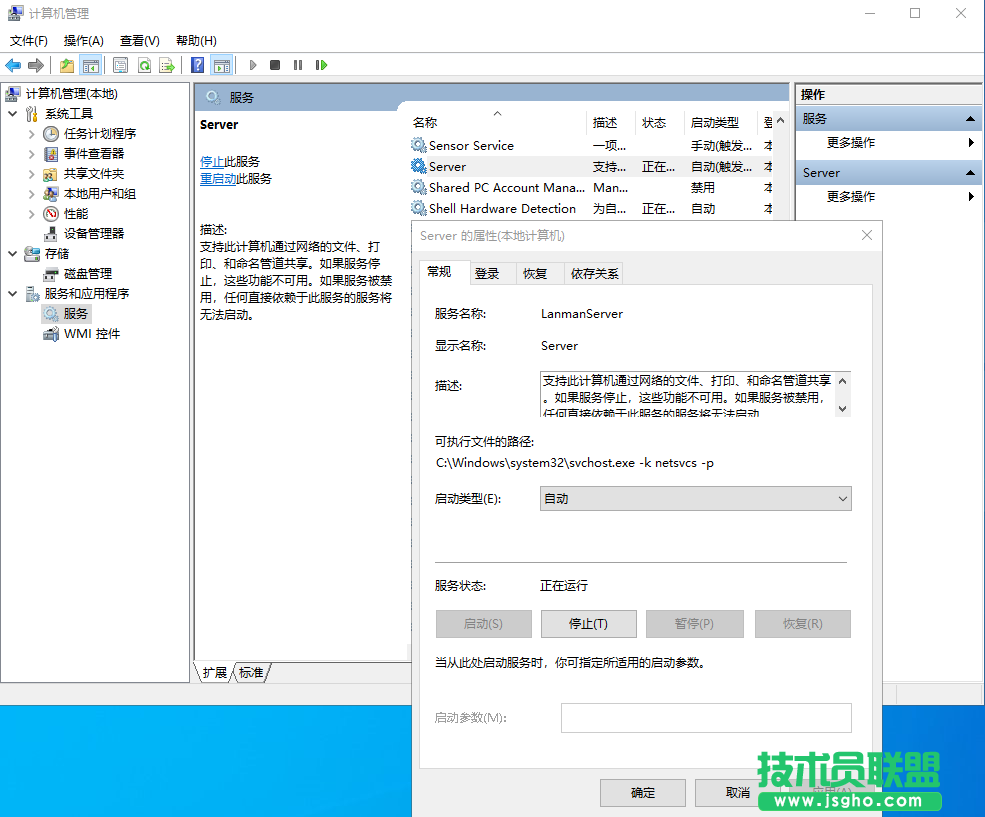
Task: Open the Action menu
Action: tap(83, 41)
